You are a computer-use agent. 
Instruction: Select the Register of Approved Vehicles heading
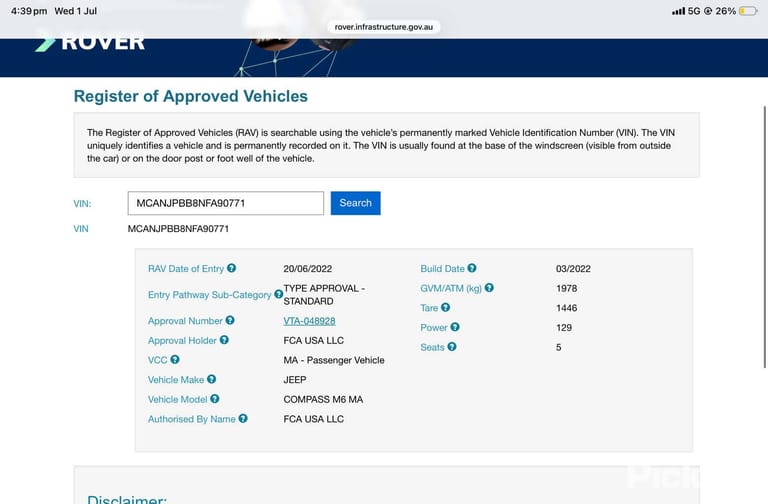tap(191, 96)
